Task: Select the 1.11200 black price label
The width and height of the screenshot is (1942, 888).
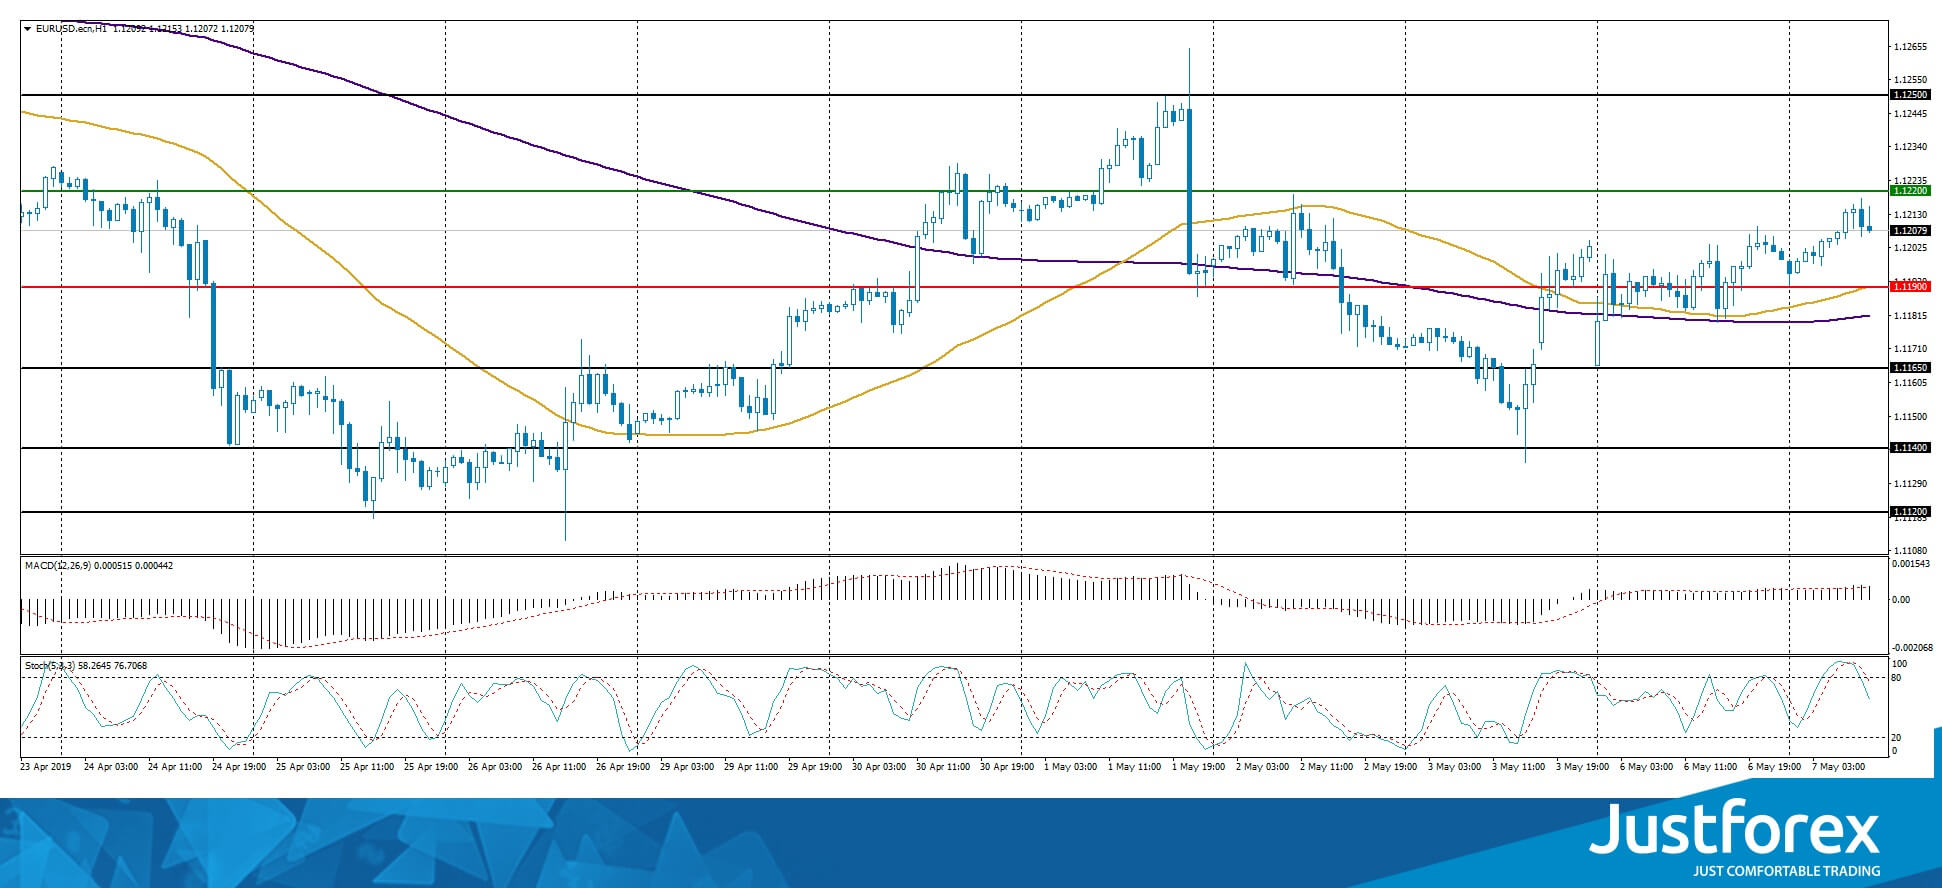Action: click(1909, 512)
